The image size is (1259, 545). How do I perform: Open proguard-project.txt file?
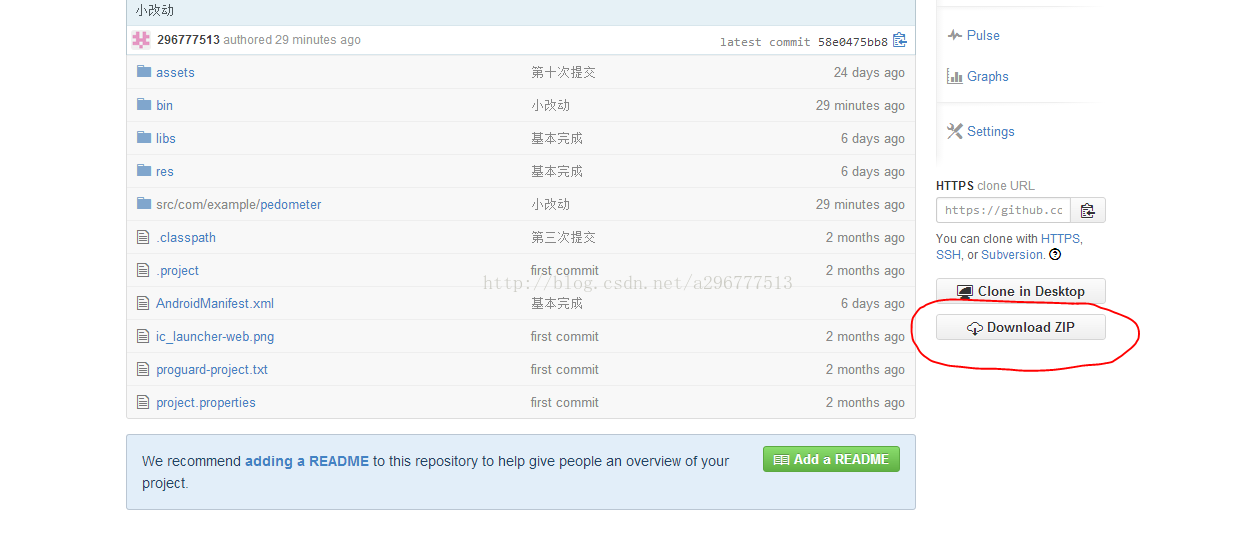[212, 369]
